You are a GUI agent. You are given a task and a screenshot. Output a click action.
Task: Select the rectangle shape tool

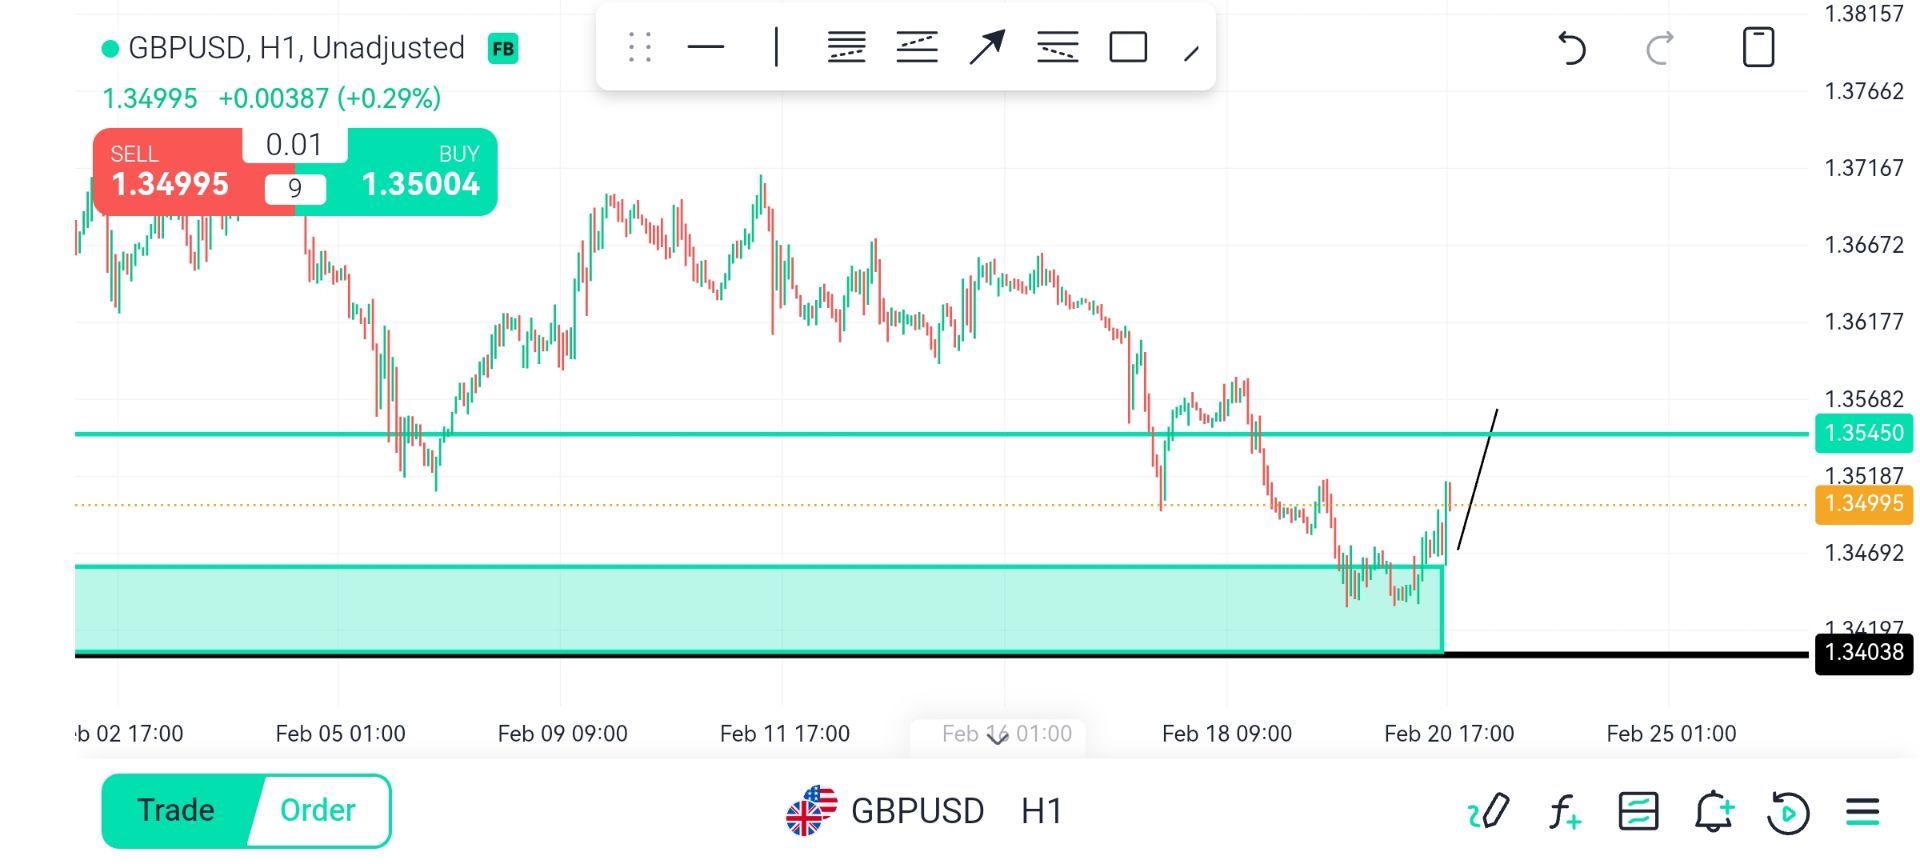[x=1128, y=47]
